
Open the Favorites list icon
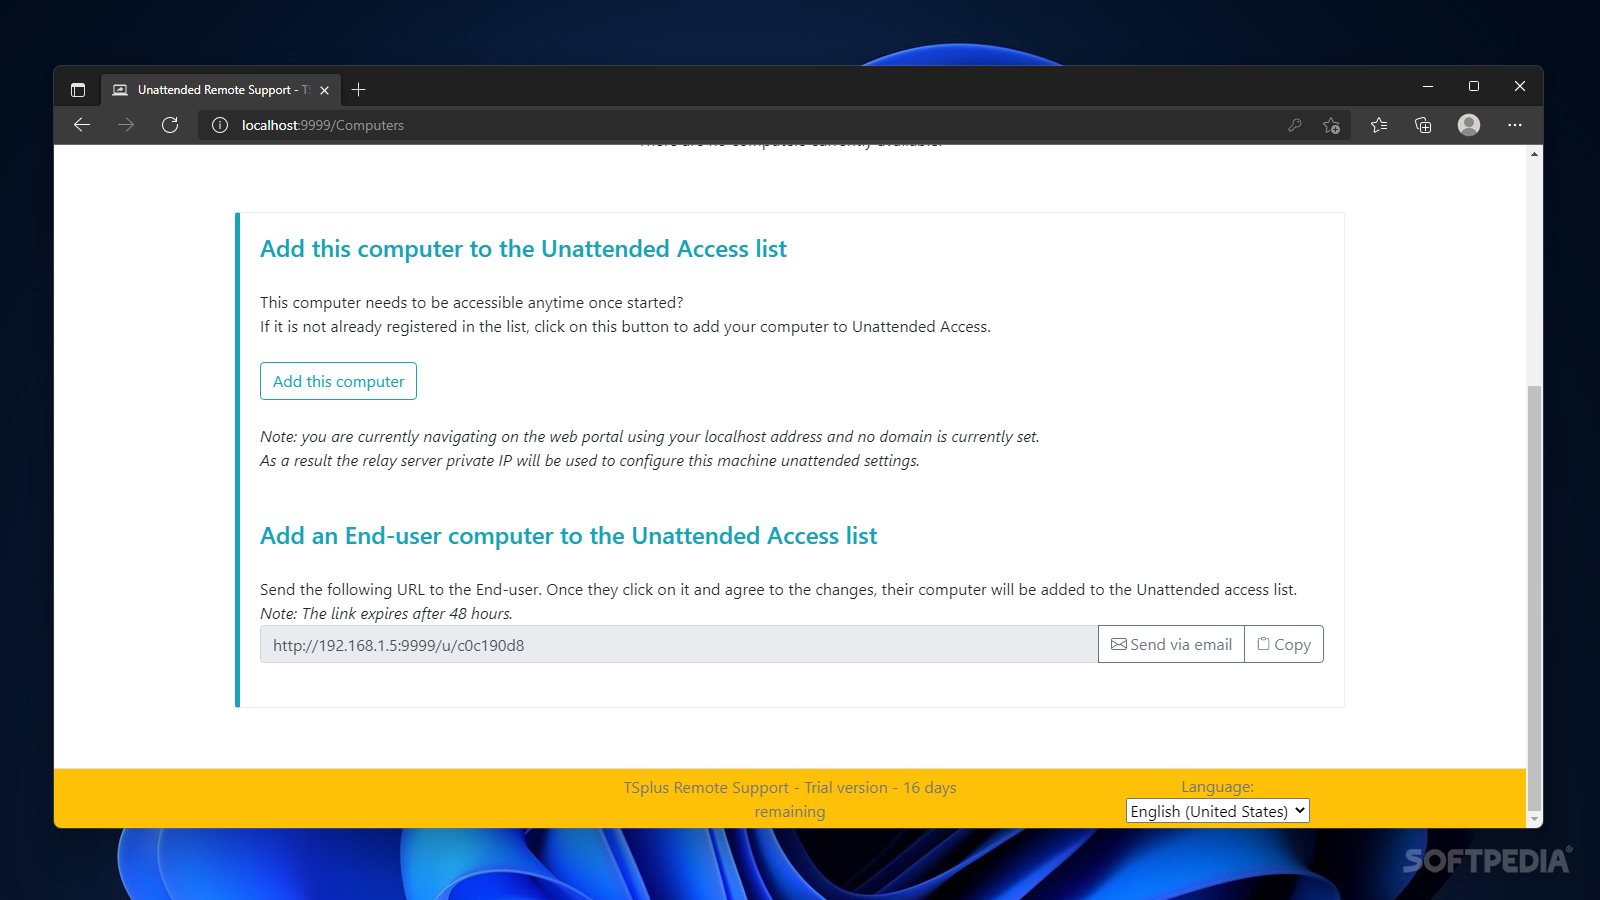pyautogui.click(x=1379, y=125)
